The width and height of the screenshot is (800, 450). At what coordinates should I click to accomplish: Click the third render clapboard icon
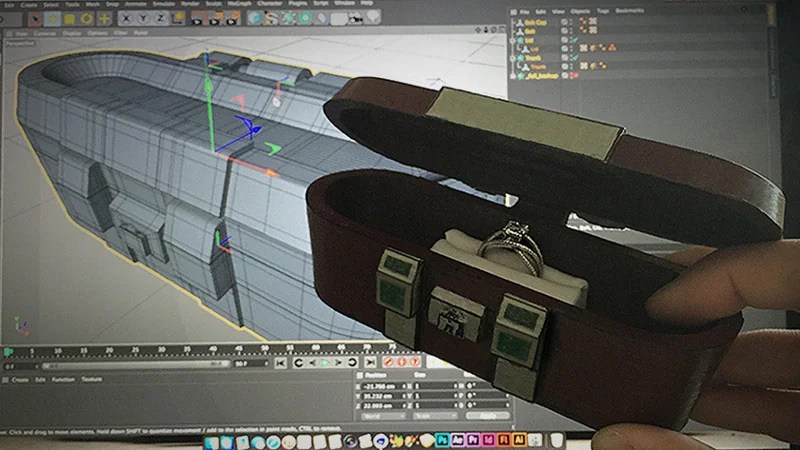(x=232, y=19)
